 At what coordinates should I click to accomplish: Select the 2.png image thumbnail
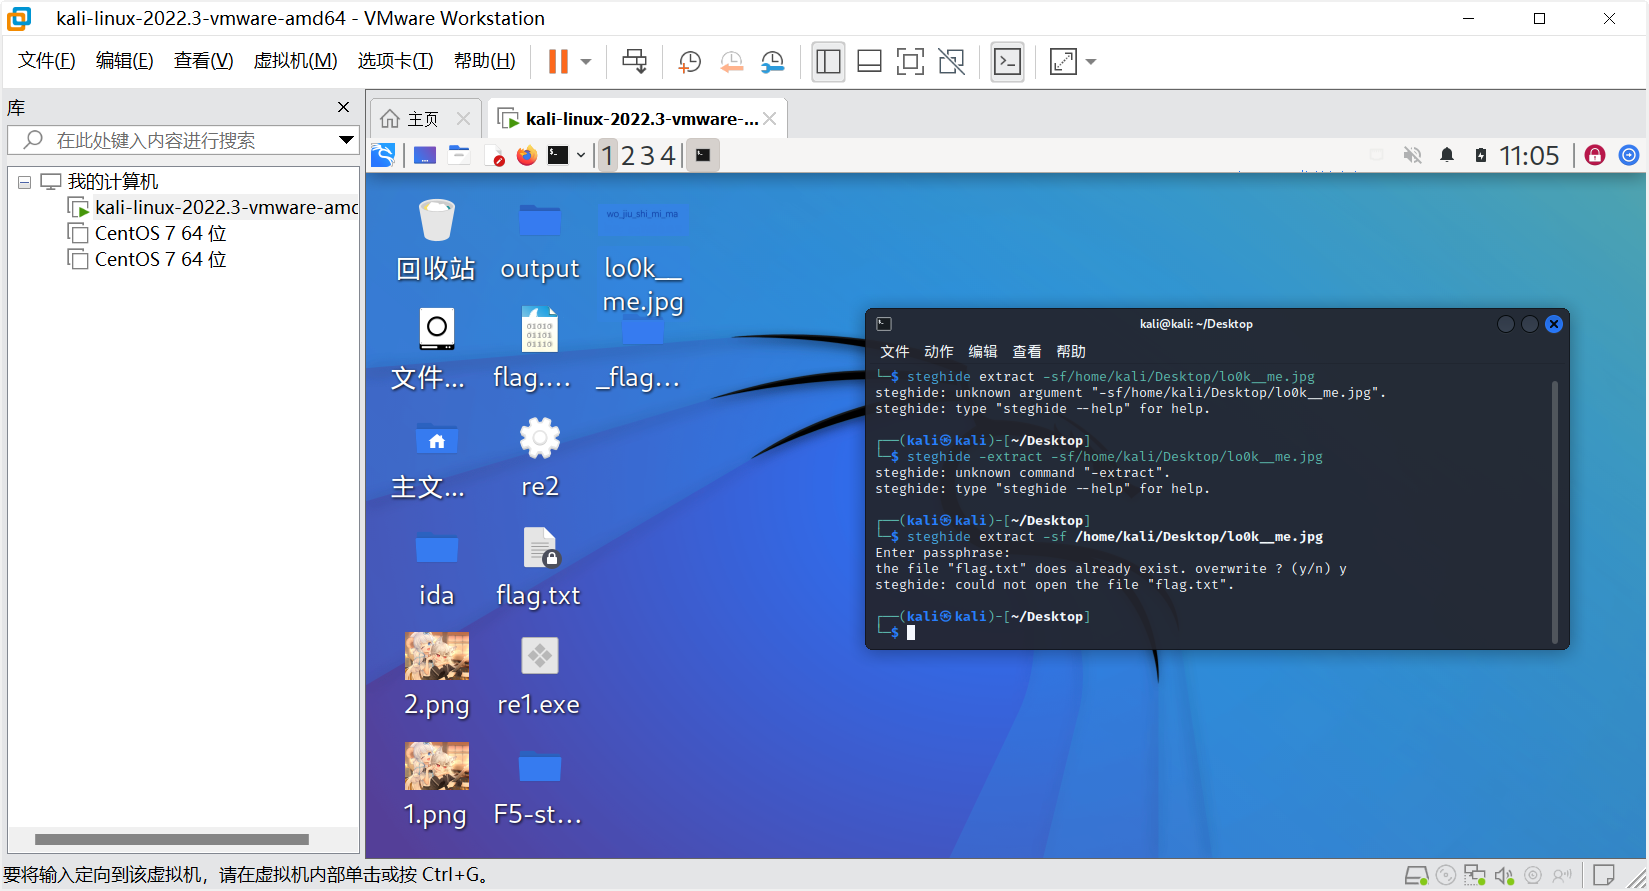tap(437, 656)
